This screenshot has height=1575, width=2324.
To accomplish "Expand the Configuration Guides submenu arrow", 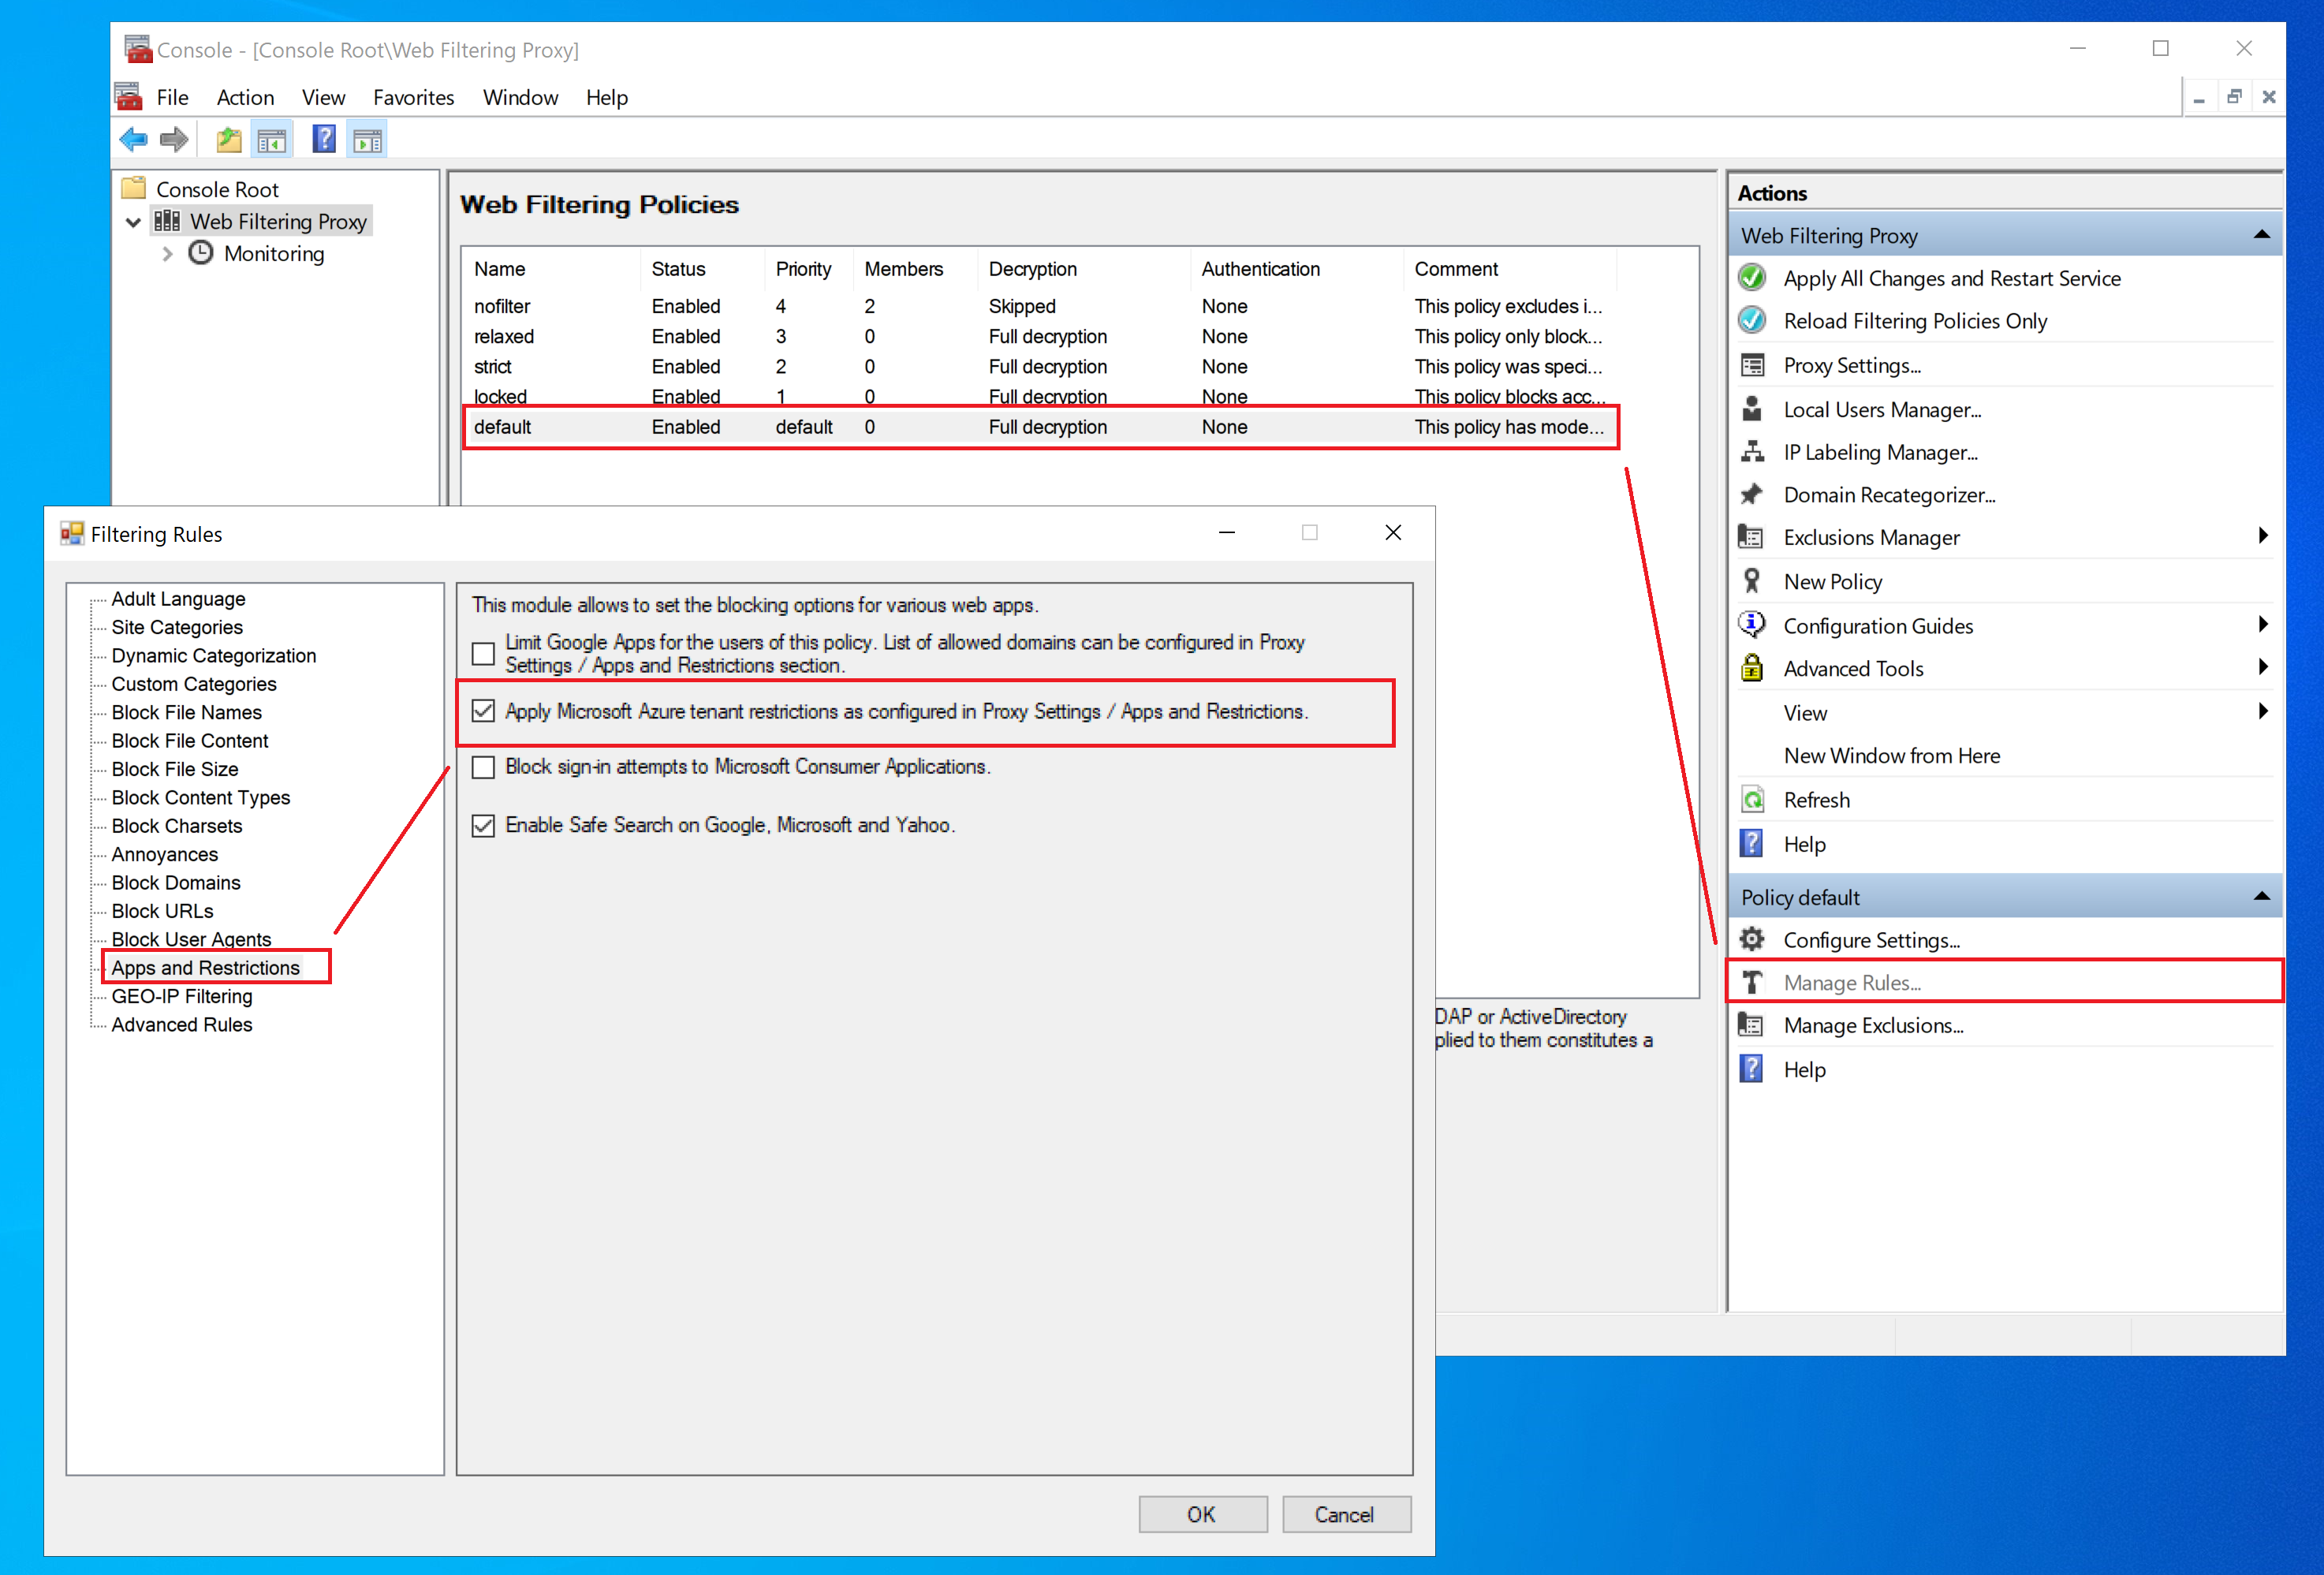I will (x=2263, y=625).
